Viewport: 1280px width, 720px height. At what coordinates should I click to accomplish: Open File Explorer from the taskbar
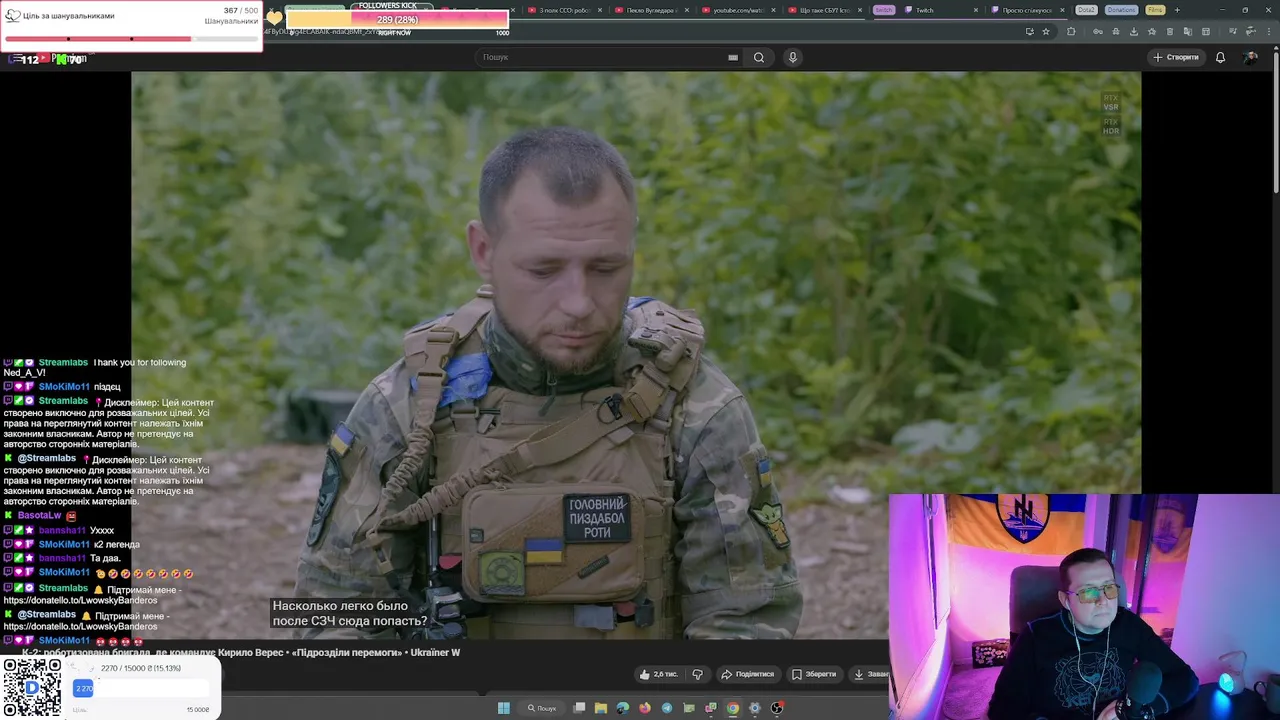click(x=601, y=708)
